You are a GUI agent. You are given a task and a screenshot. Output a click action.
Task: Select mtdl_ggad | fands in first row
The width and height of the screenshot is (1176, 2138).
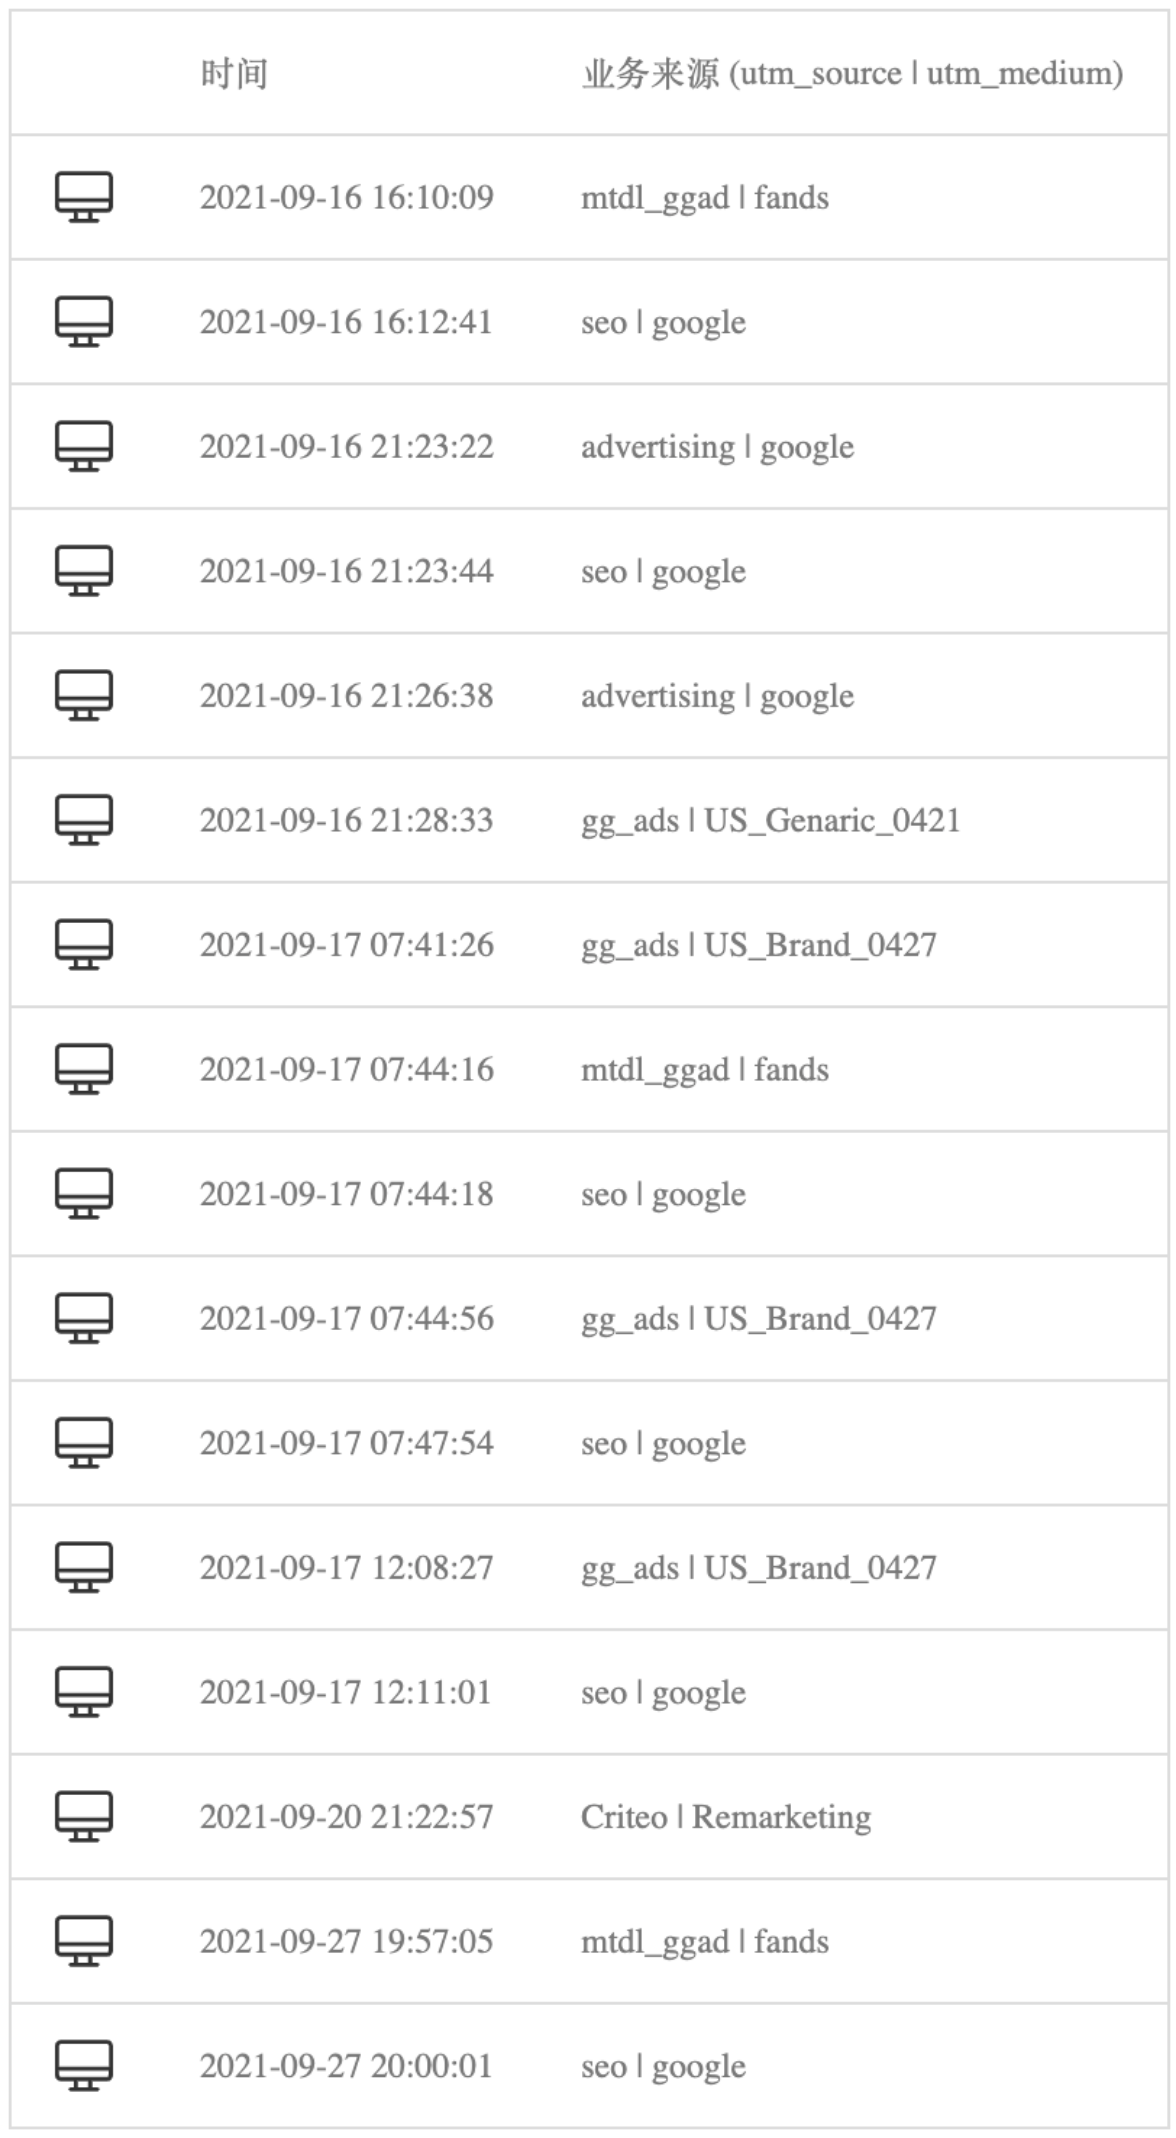pos(705,198)
